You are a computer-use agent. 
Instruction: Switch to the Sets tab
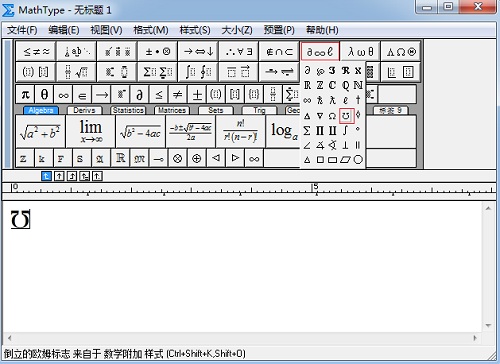[x=215, y=110]
